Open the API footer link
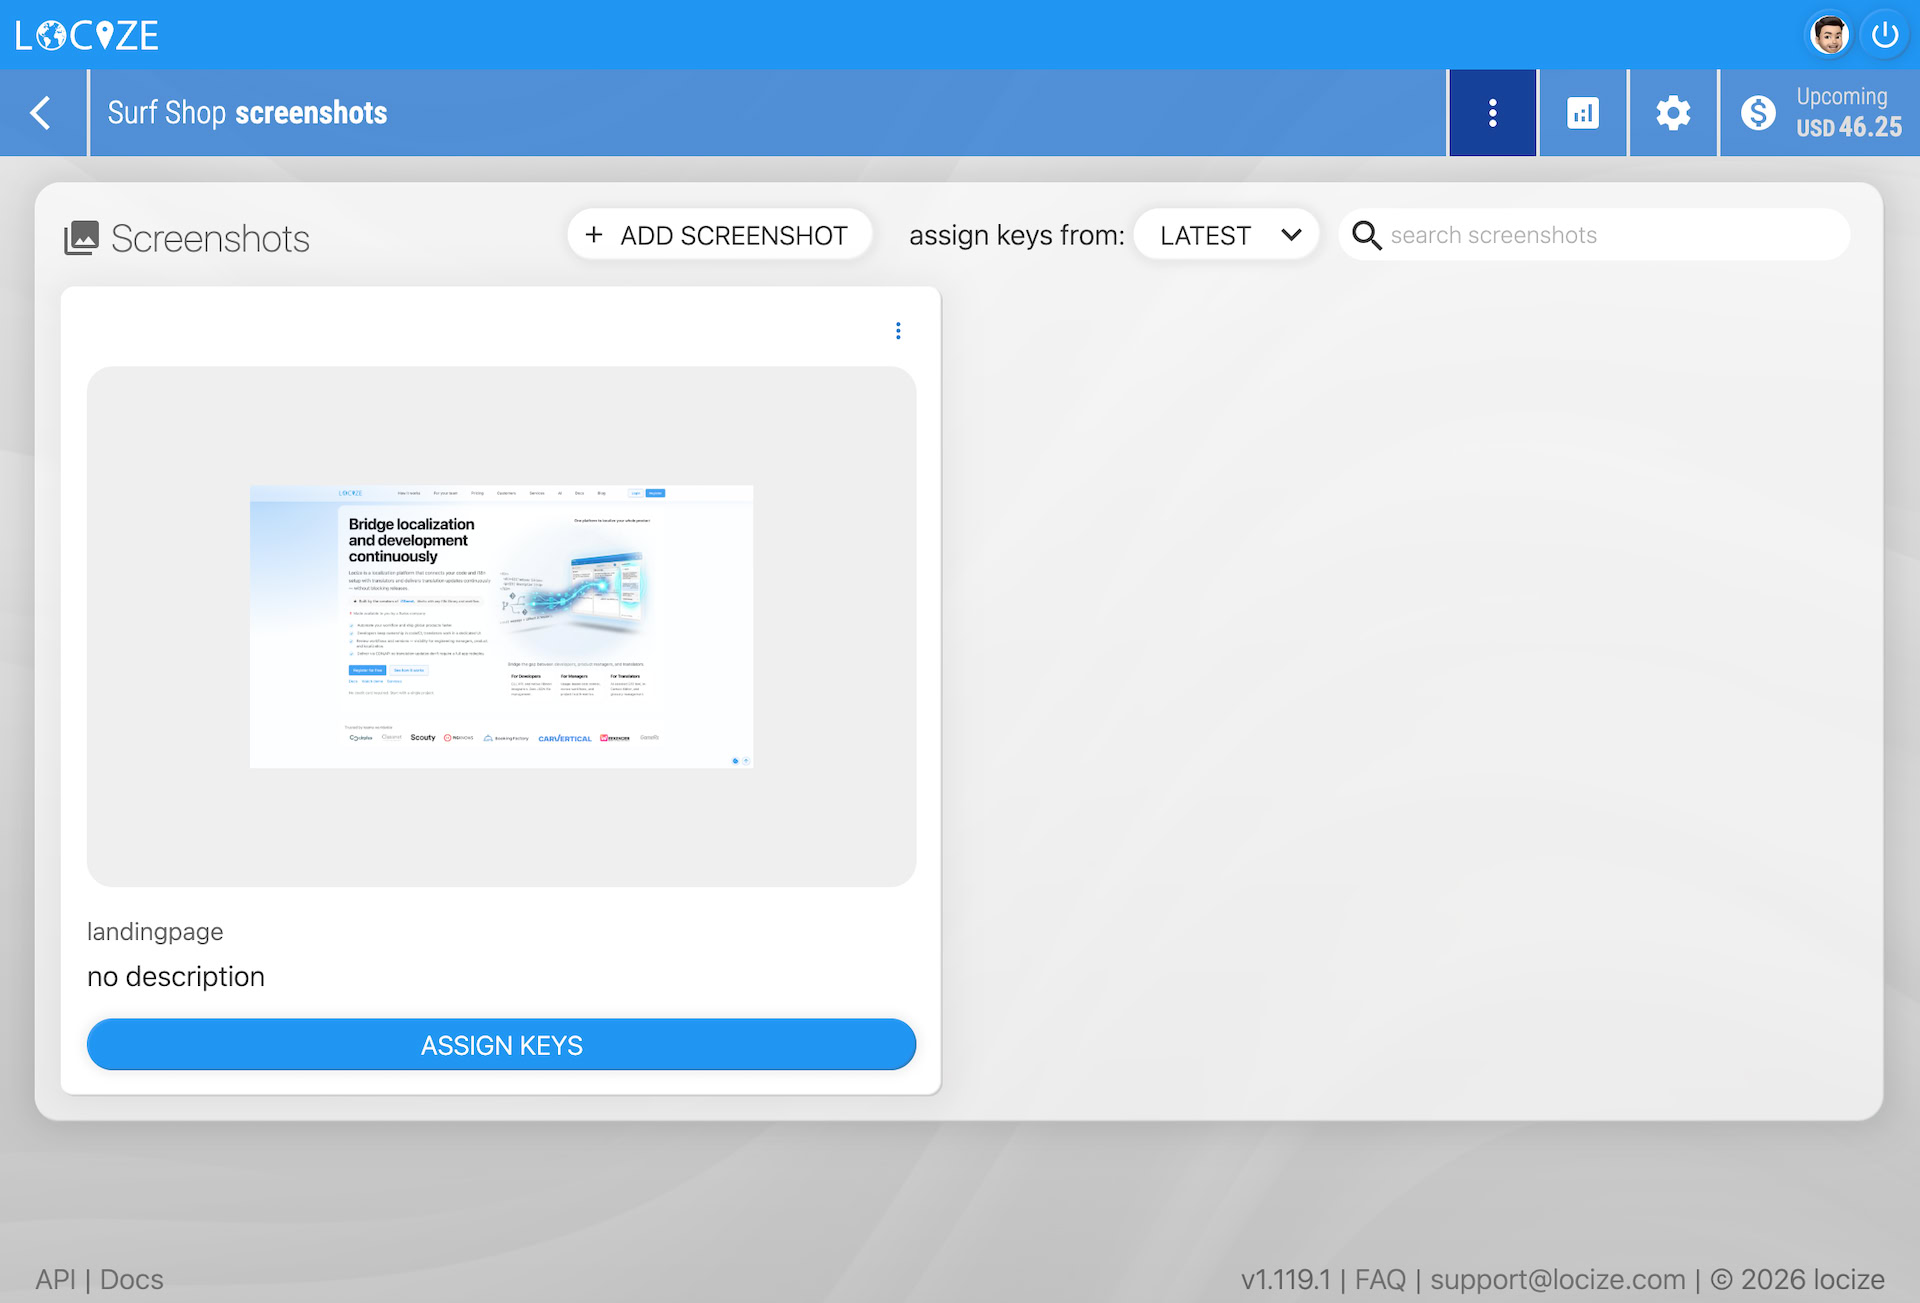Viewport: 1920px width, 1303px height. [55, 1279]
